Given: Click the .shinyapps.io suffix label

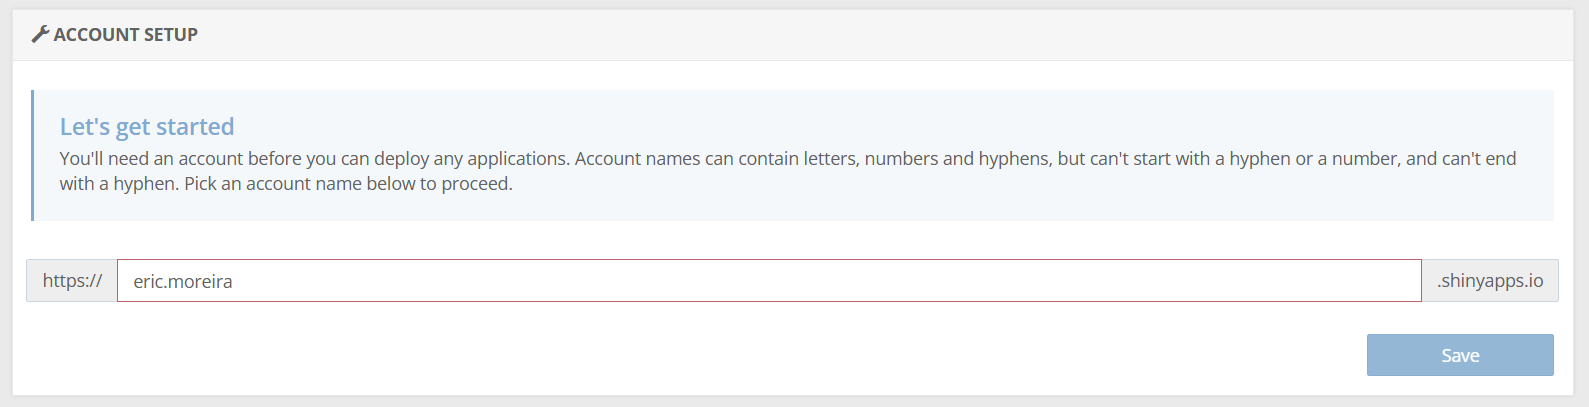Looking at the screenshot, I should [1489, 281].
